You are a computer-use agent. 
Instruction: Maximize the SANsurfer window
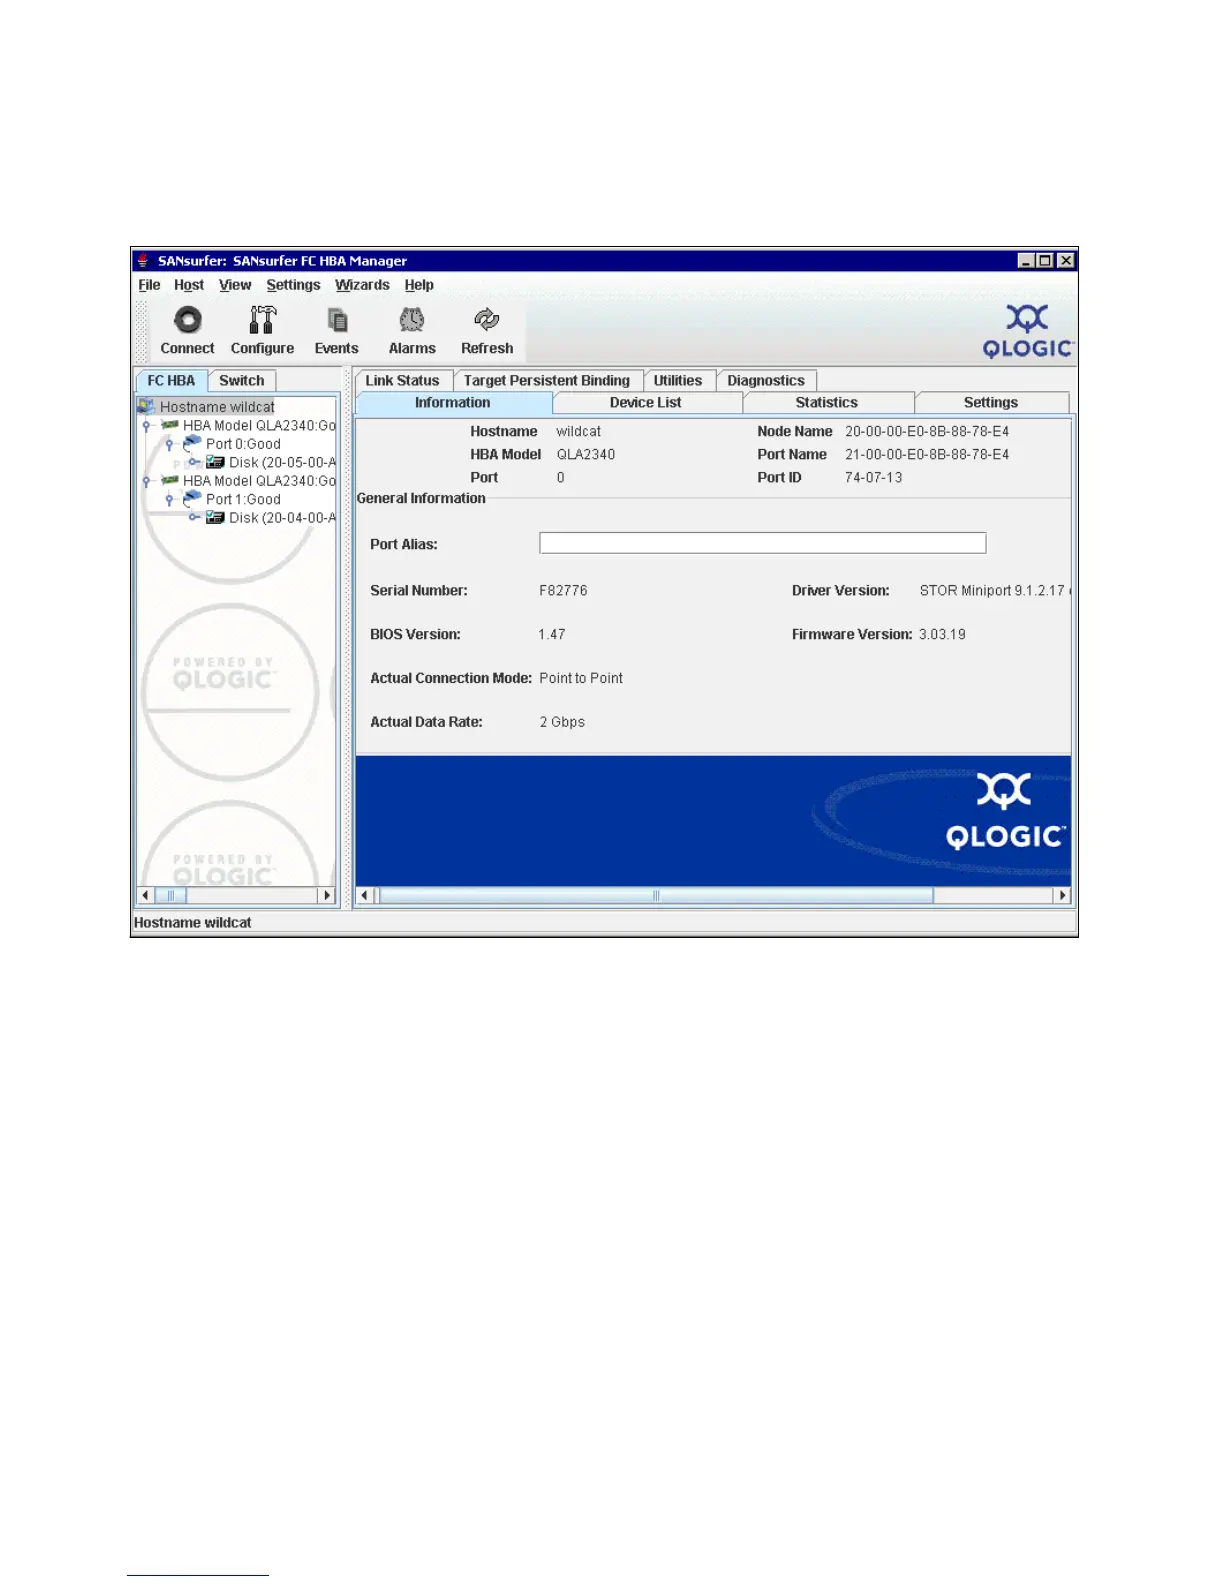coord(1045,261)
